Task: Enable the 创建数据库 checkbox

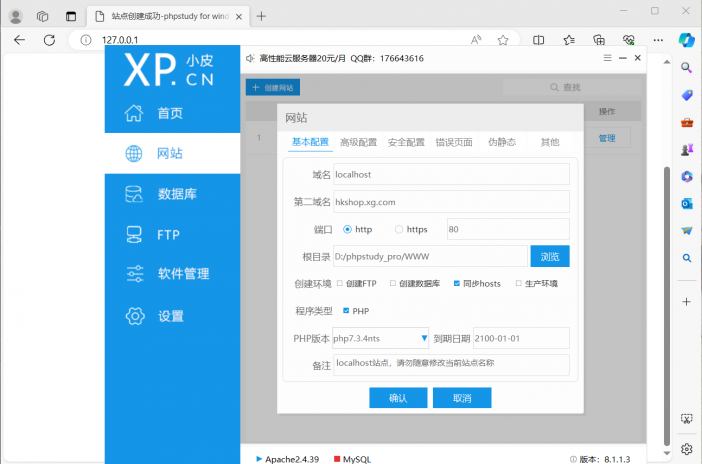Action: (393, 283)
